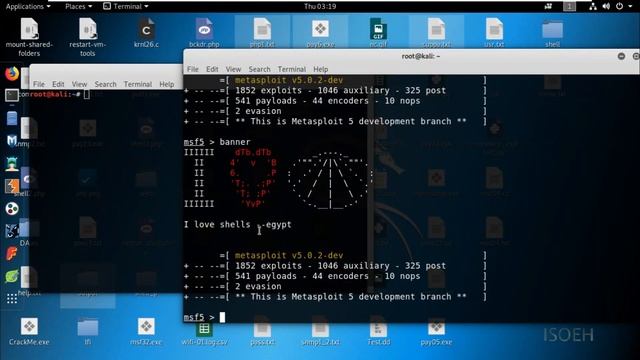Open the system menu arrow beside power icon
This screenshot has width=640, height=360.
tap(631, 6)
